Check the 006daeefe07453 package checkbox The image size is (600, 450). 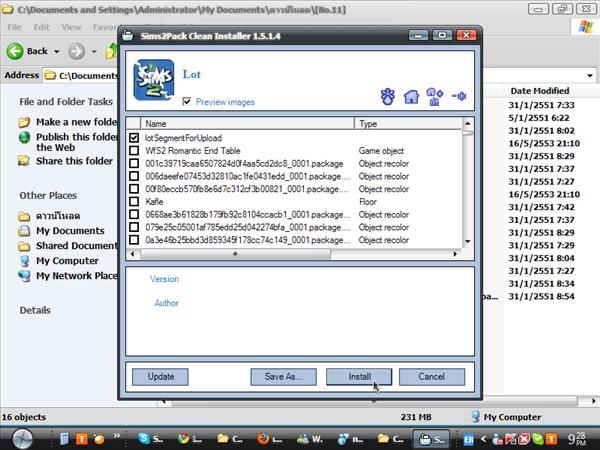tap(134, 176)
